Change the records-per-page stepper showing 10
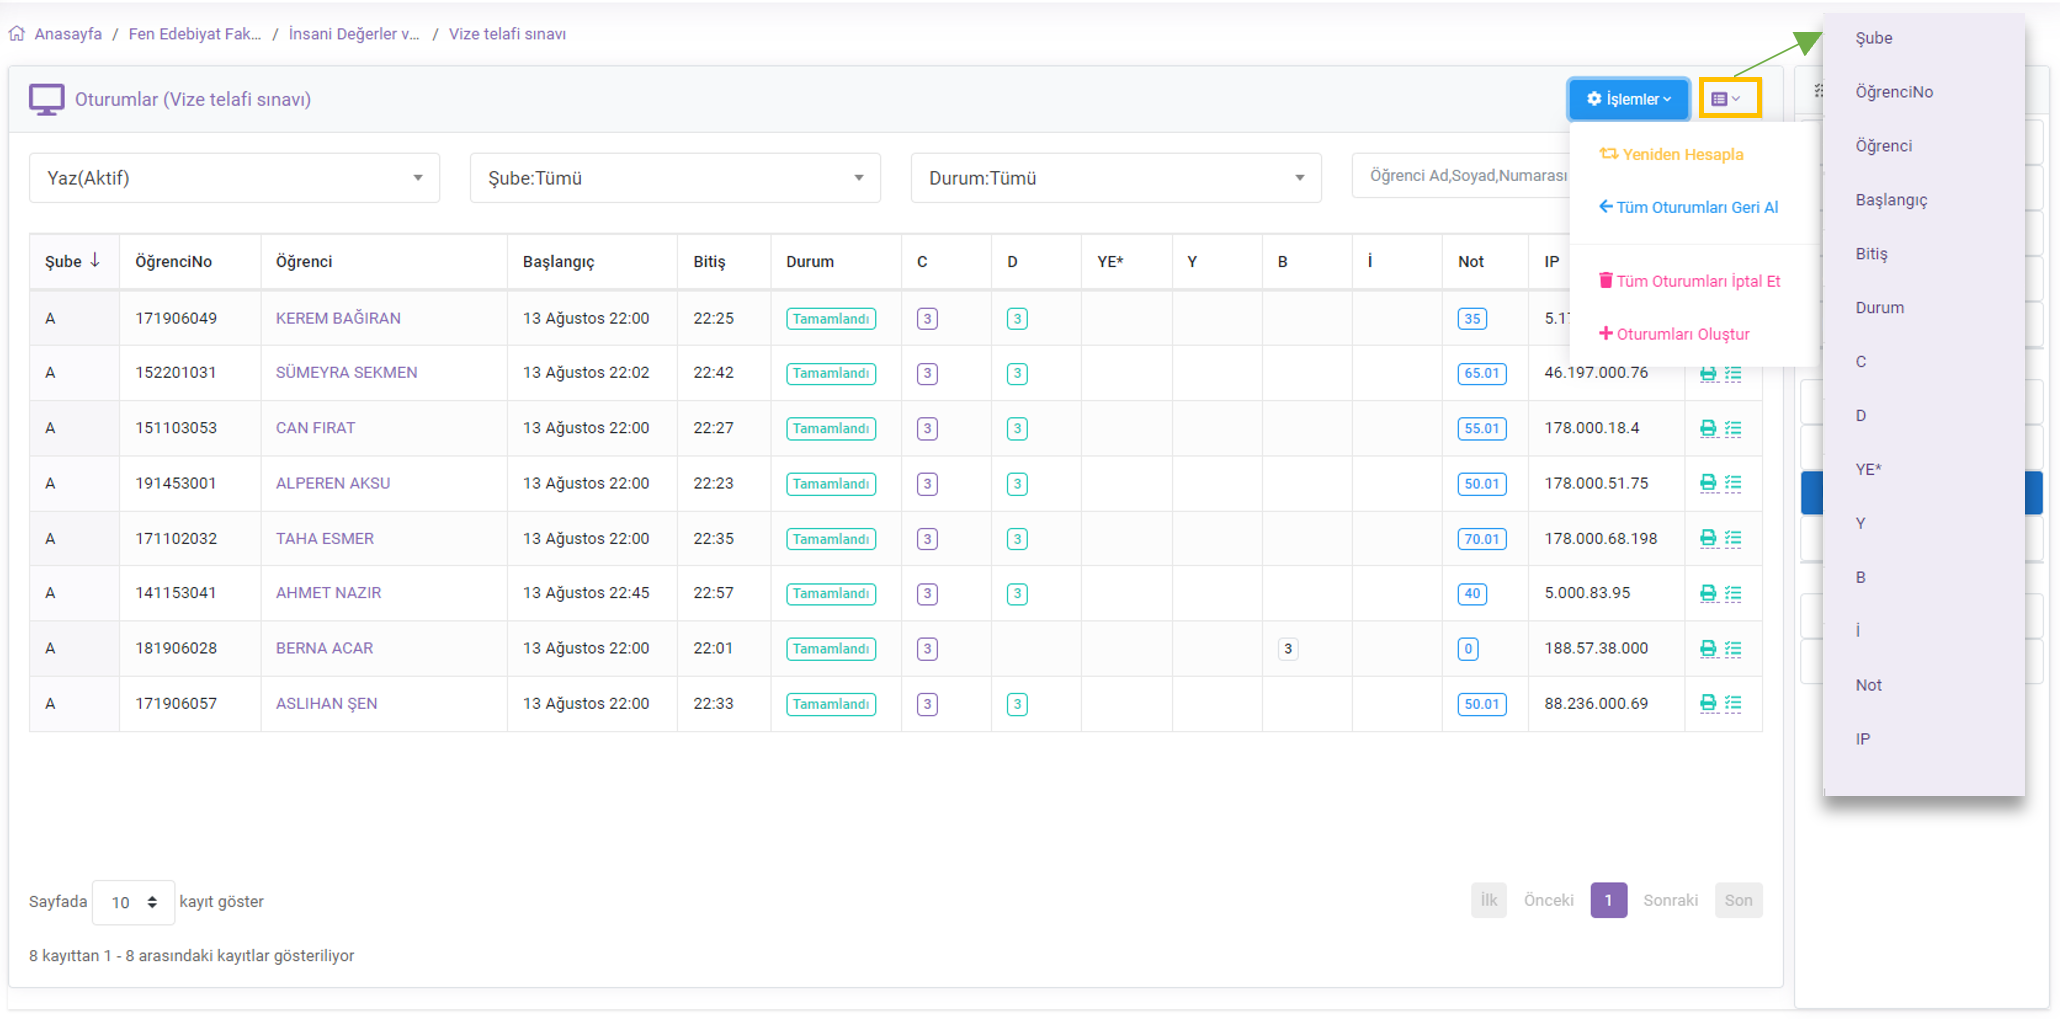The width and height of the screenshot is (2060, 1019). [x=133, y=902]
